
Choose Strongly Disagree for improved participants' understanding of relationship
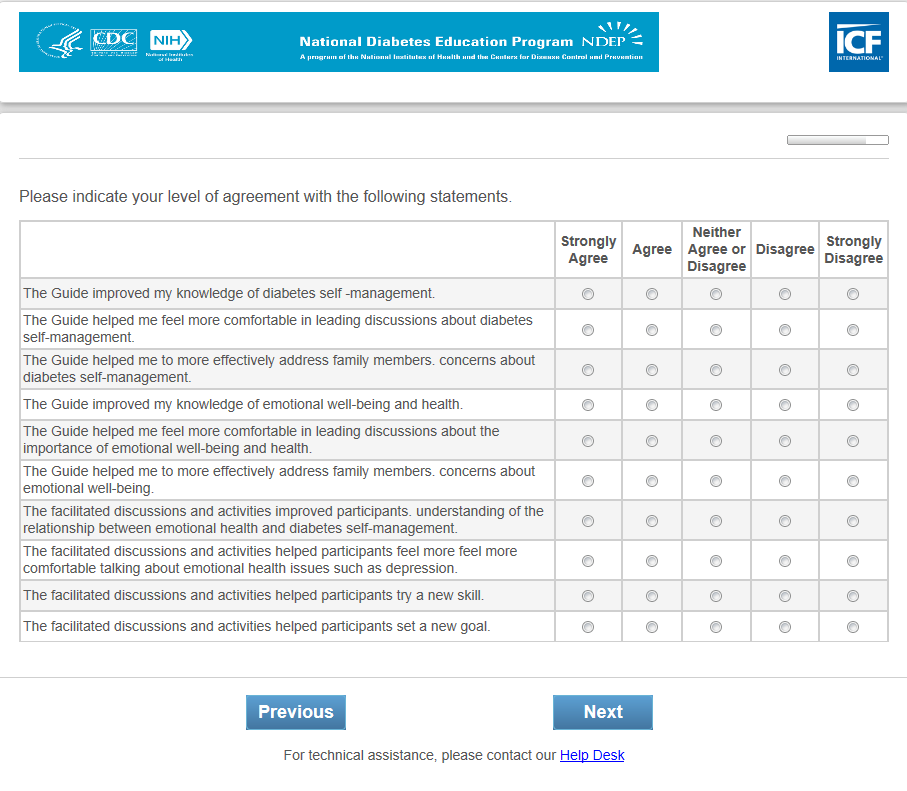click(853, 521)
